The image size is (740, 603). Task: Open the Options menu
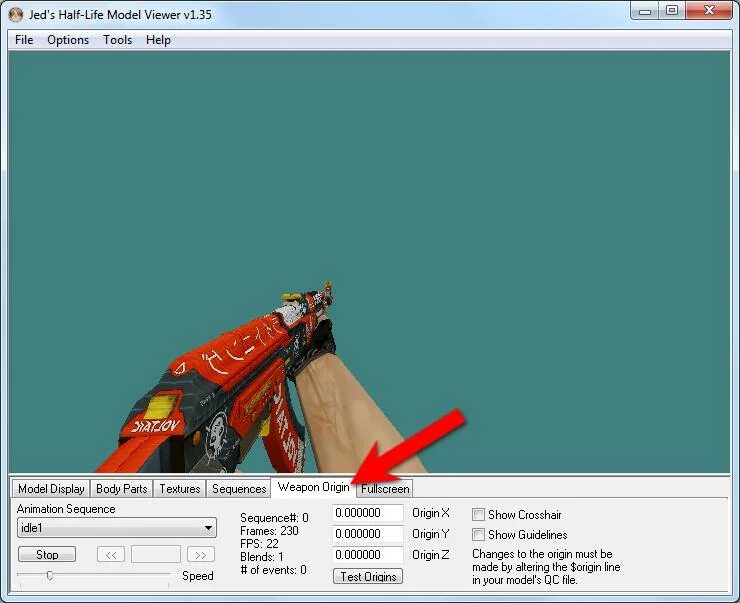coord(68,40)
